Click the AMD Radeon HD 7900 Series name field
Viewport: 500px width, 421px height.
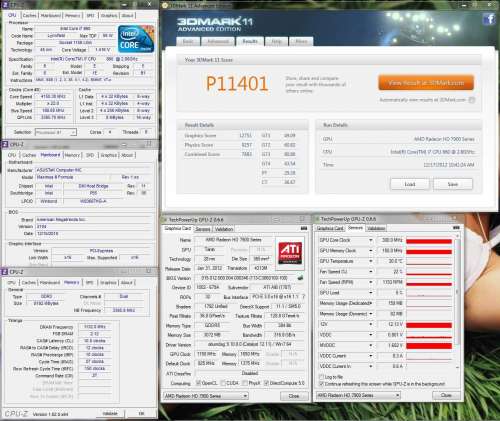233,239
